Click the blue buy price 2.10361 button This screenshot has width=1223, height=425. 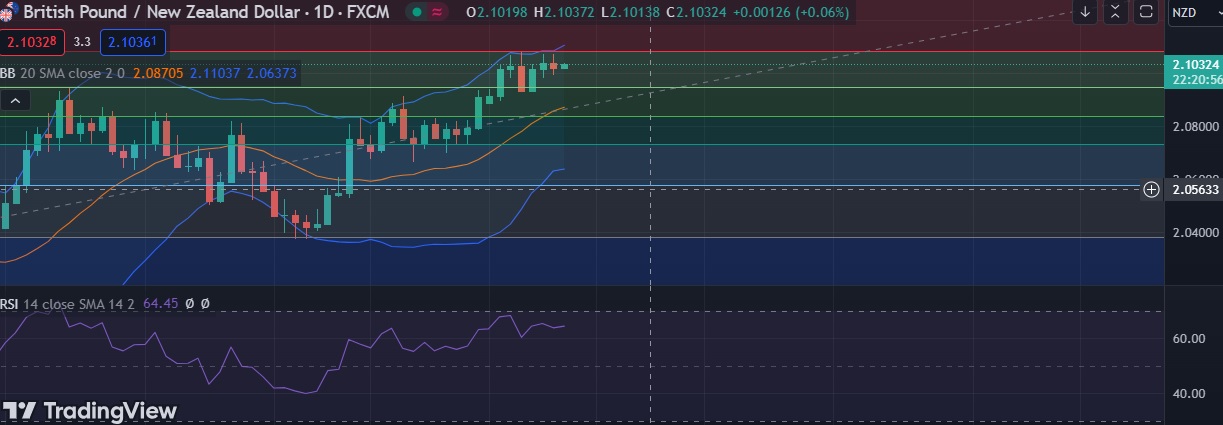[133, 42]
